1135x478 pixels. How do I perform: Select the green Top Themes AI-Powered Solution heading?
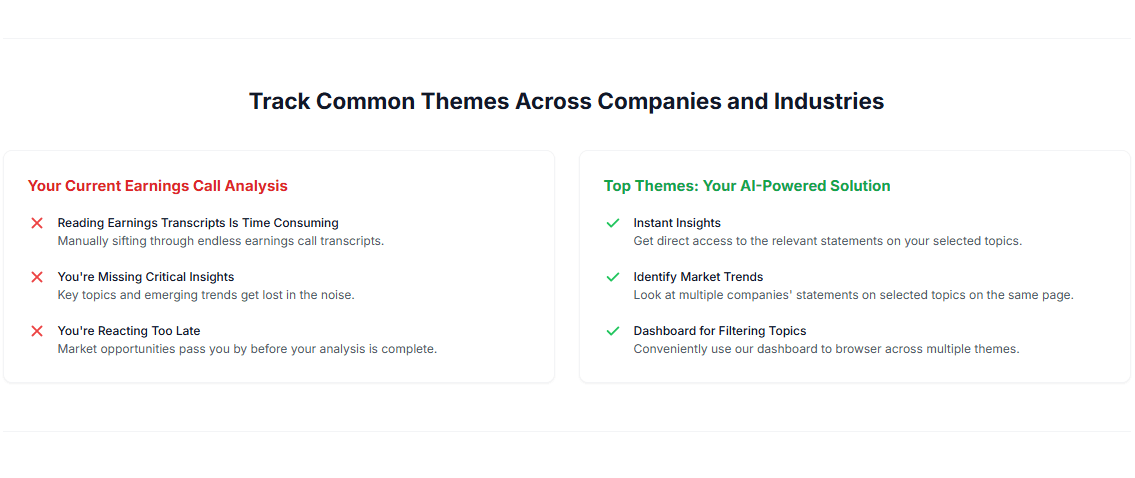[x=746, y=186]
